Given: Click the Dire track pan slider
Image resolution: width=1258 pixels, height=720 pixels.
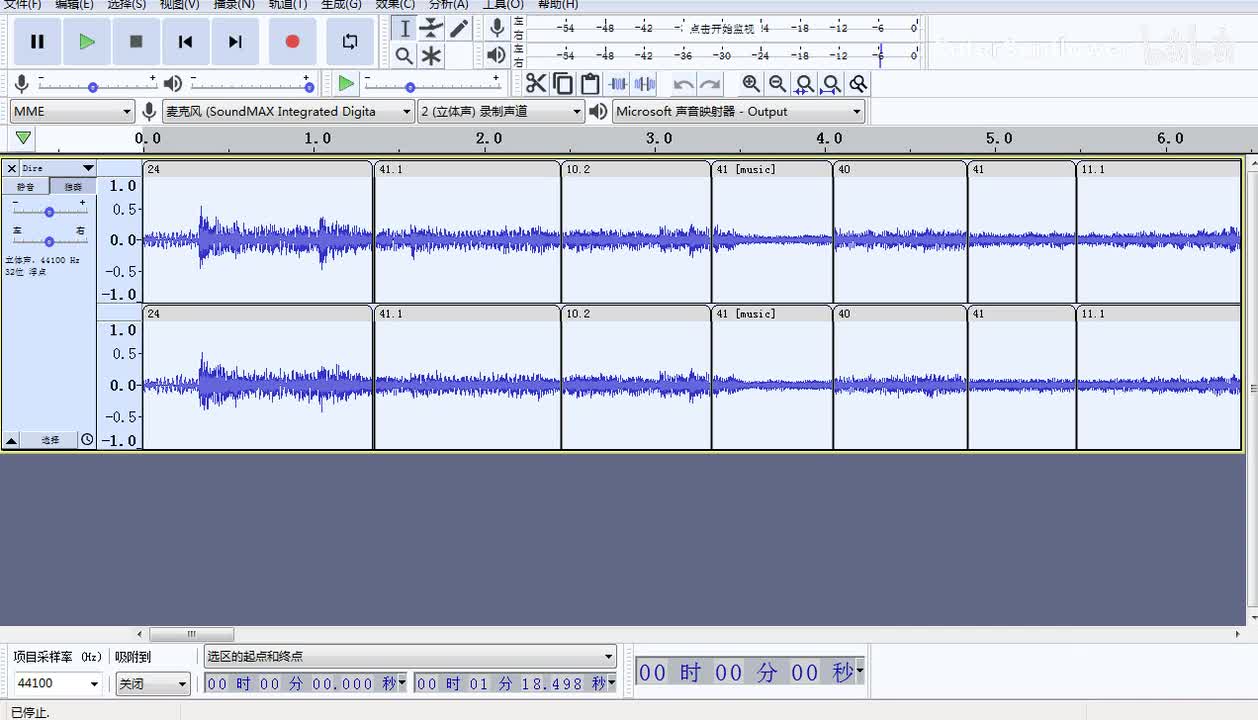Looking at the screenshot, I should pyautogui.click(x=49, y=241).
